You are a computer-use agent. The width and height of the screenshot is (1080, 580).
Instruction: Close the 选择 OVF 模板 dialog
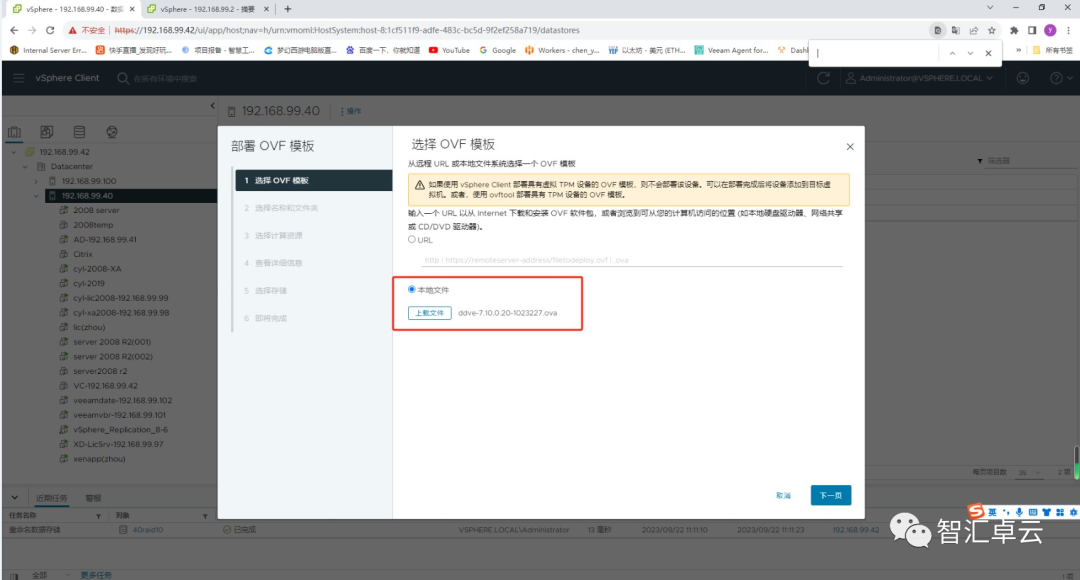[x=850, y=147]
